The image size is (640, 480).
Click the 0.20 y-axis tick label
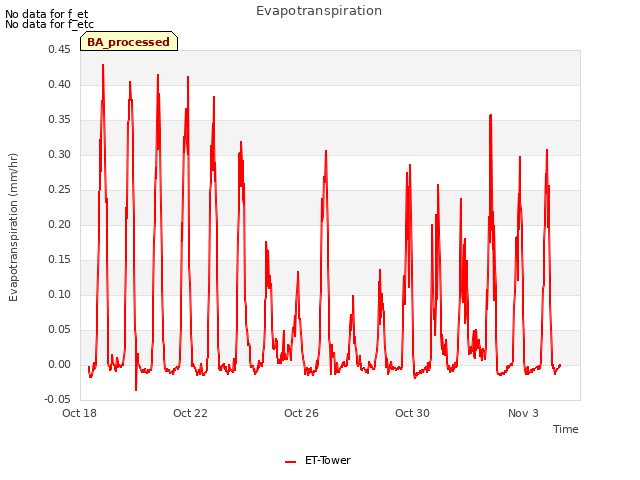point(59,224)
